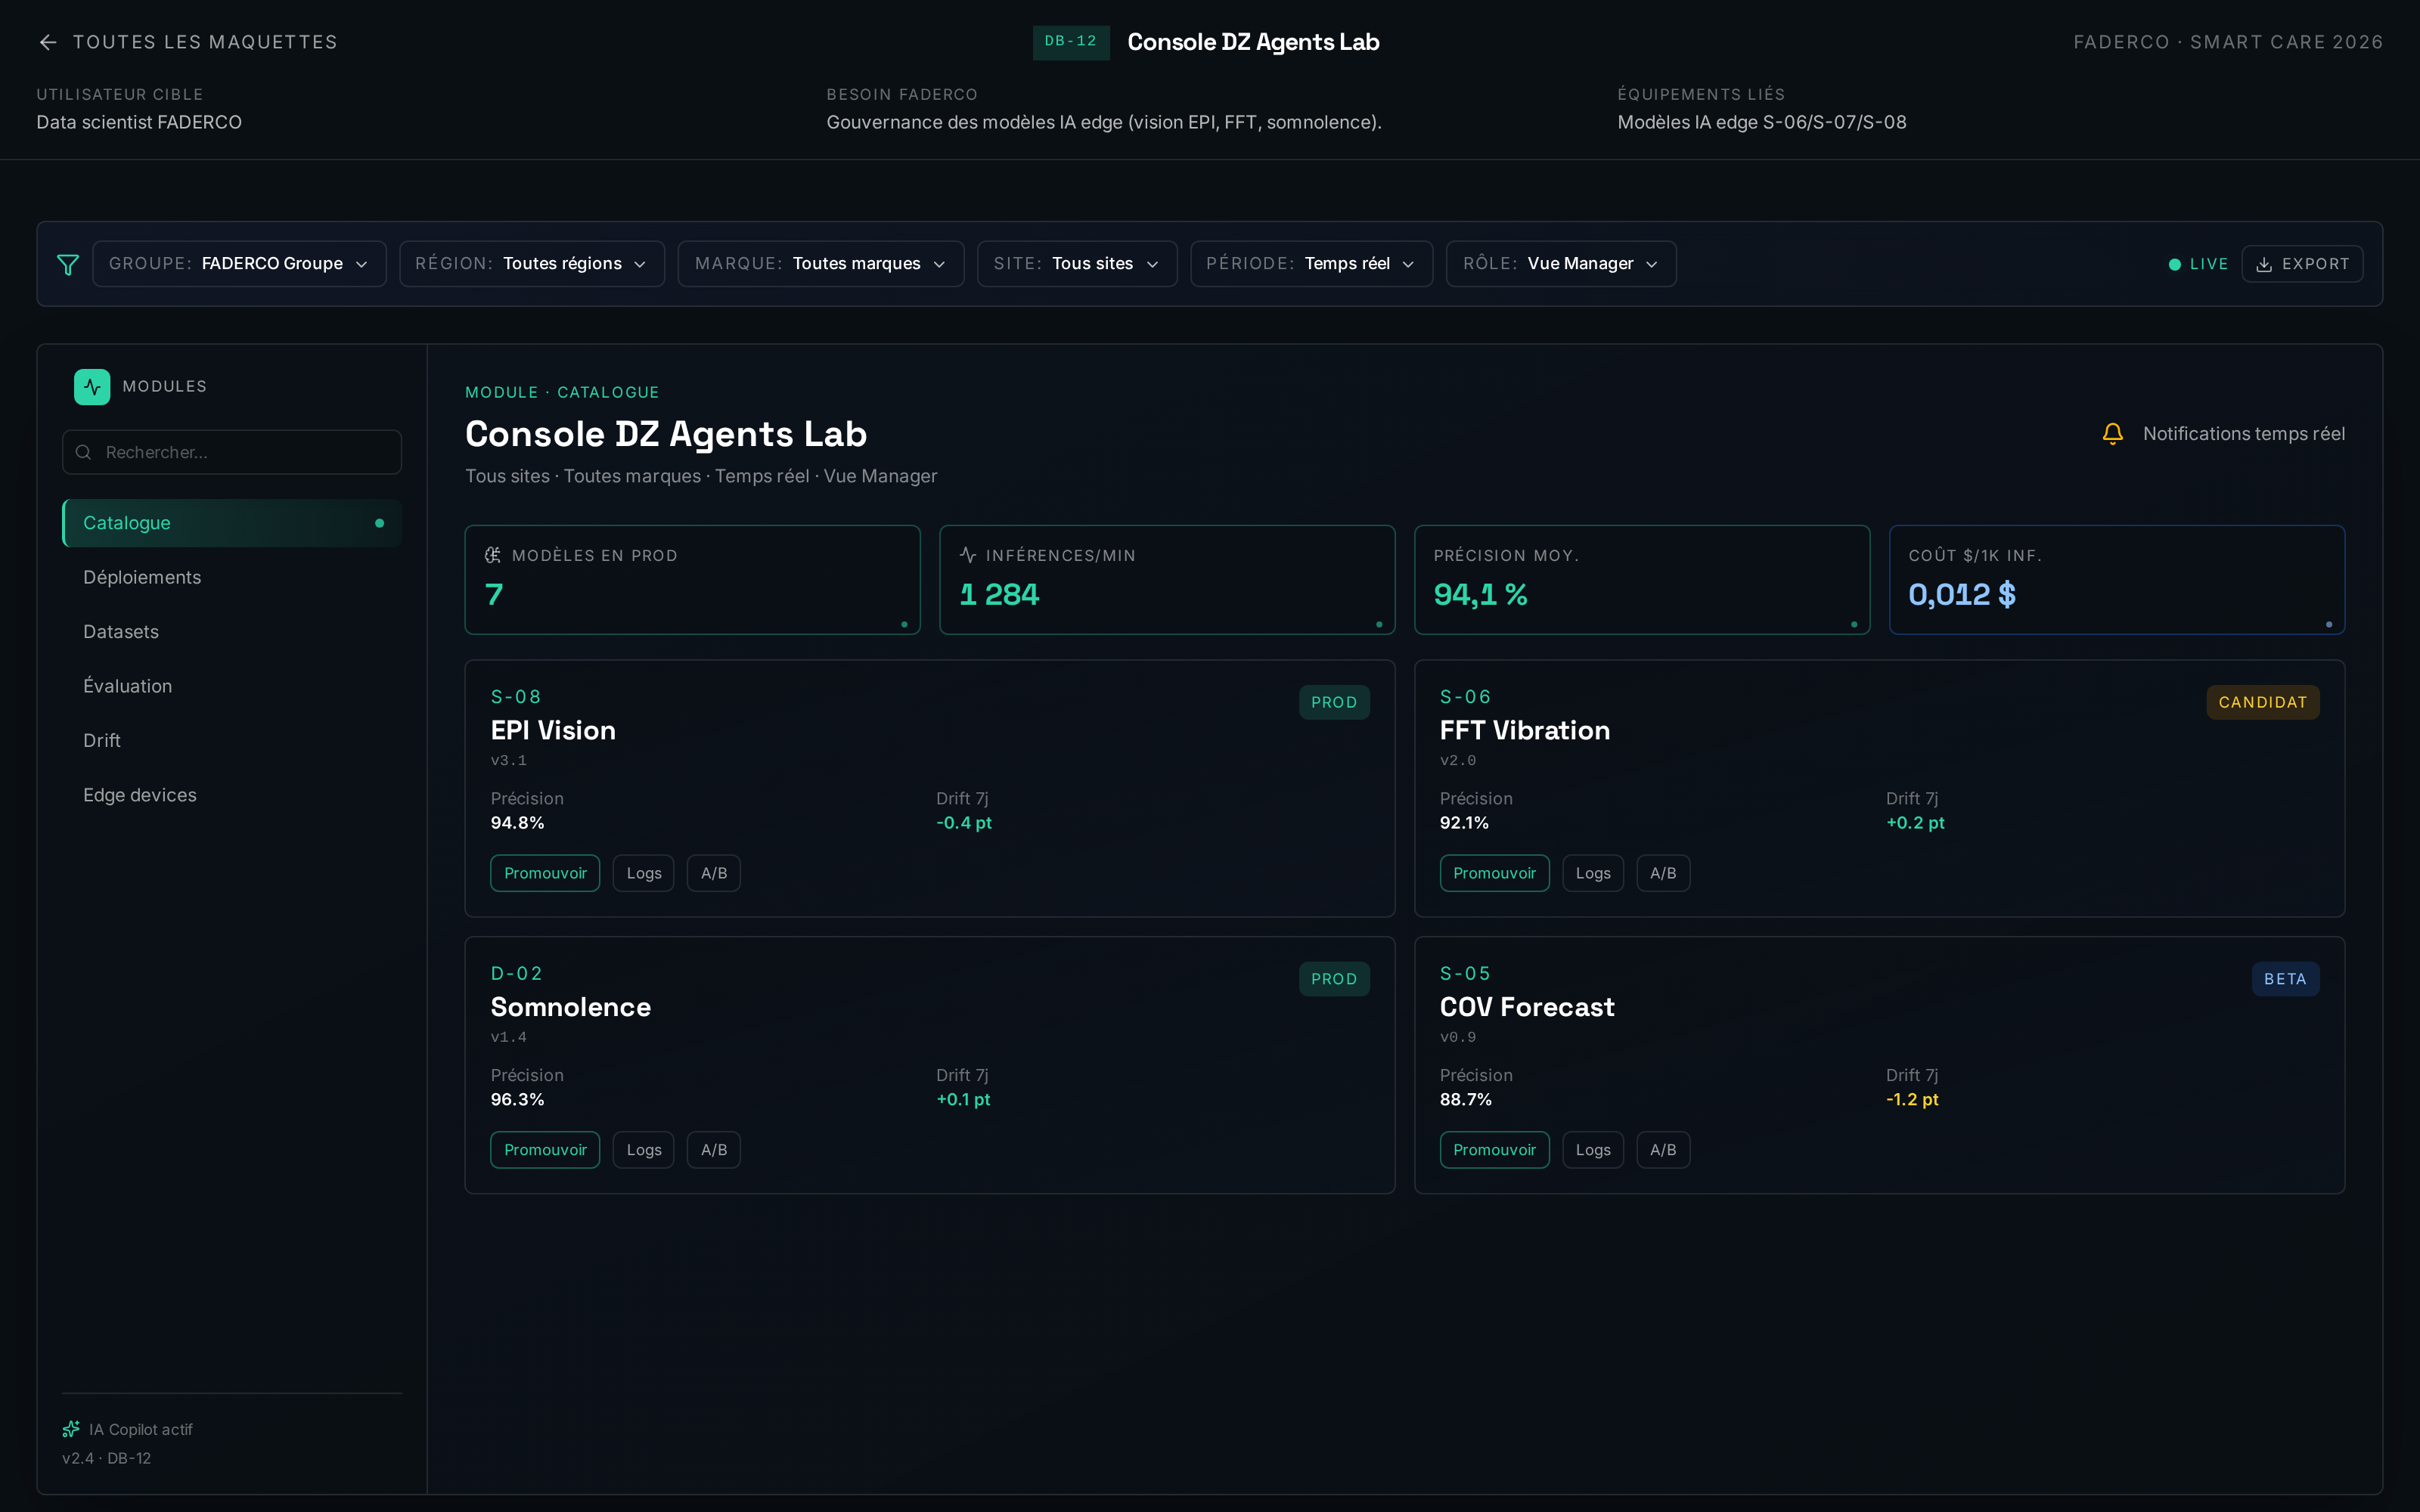Click the Inférences/min activity icon
2420x1512 pixels.
(968, 555)
